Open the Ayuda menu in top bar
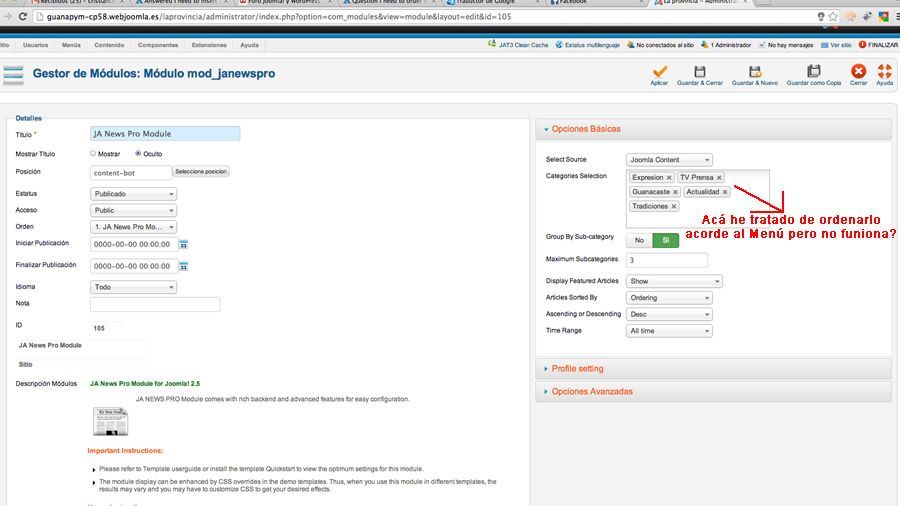The width and height of the screenshot is (900, 506). click(x=249, y=45)
